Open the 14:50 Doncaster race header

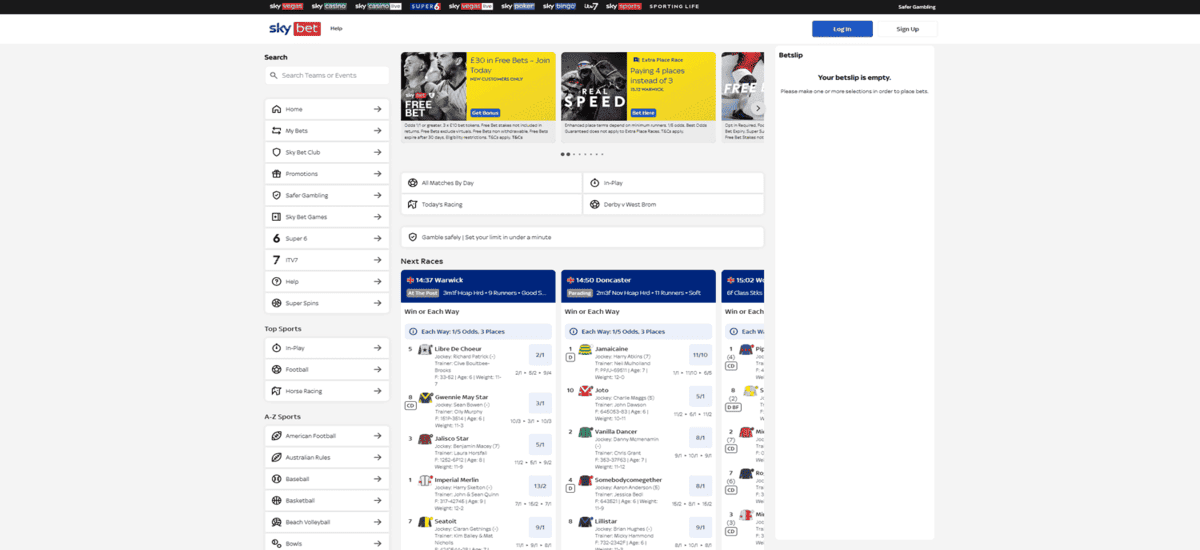coord(638,286)
